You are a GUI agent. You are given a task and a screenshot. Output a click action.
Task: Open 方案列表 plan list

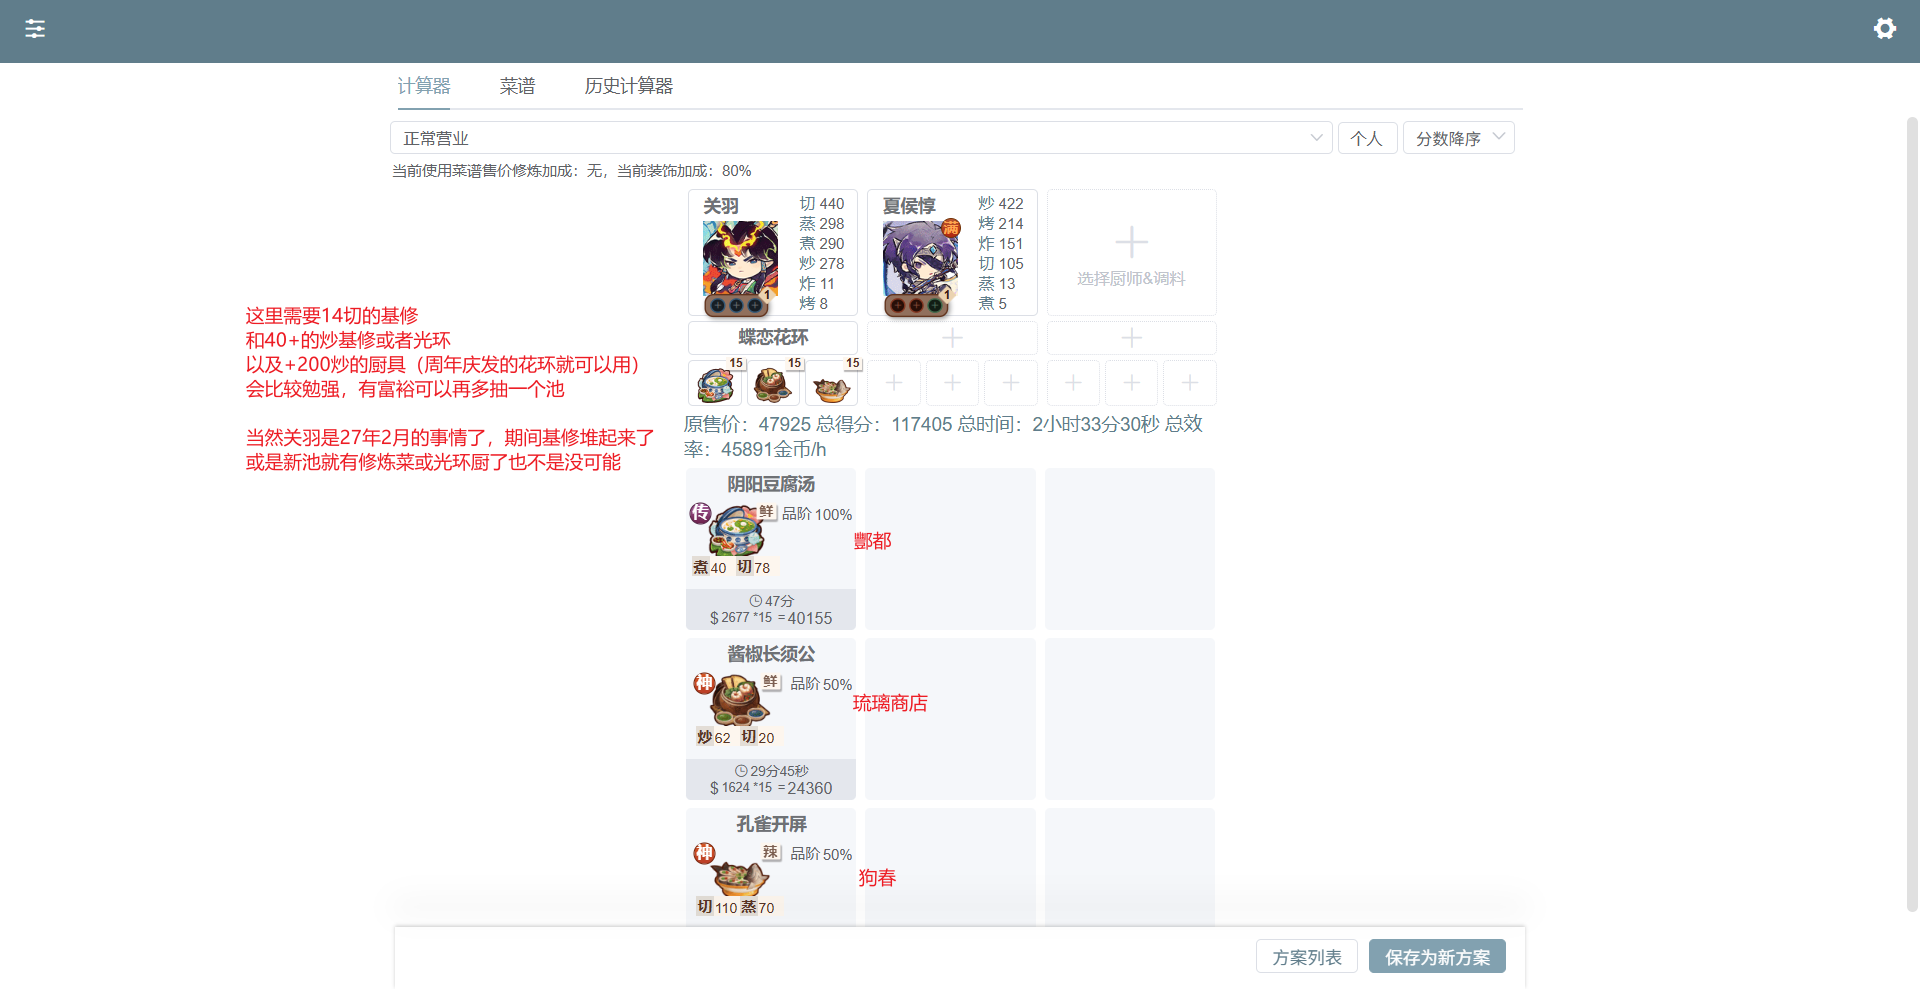pyautogui.click(x=1307, y=957)
